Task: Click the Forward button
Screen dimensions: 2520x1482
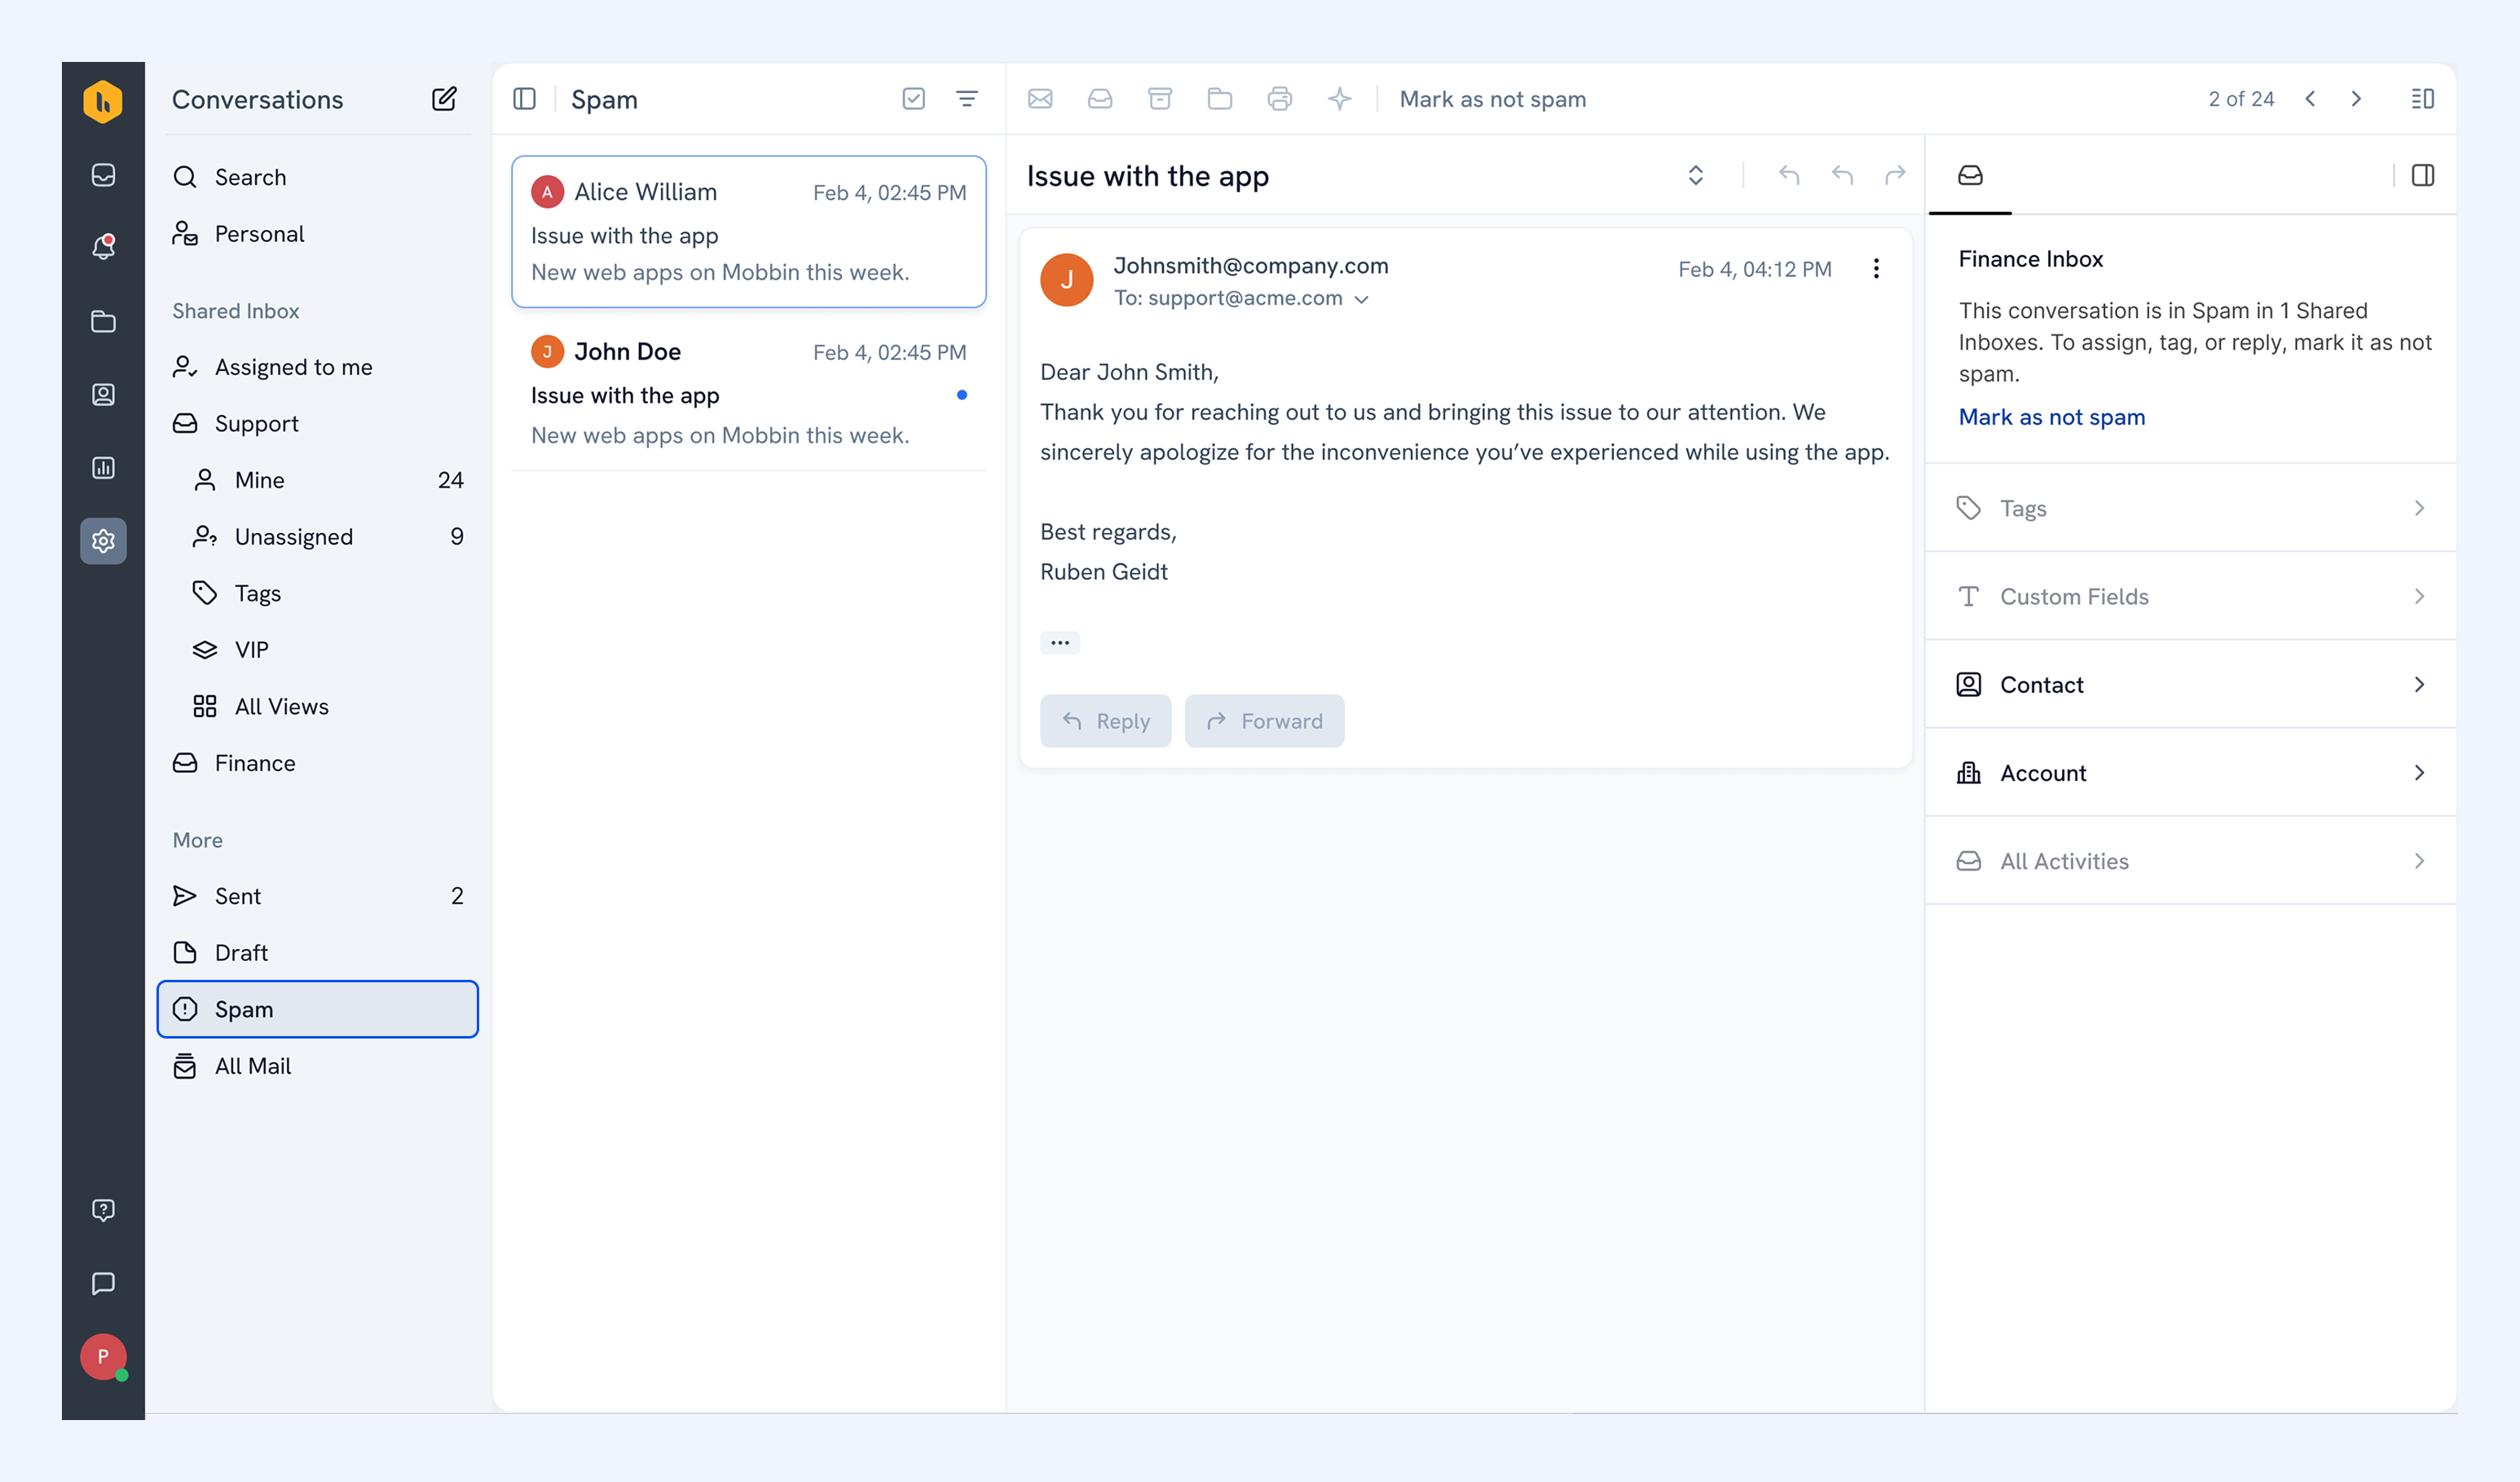Action: [1264, 721]
